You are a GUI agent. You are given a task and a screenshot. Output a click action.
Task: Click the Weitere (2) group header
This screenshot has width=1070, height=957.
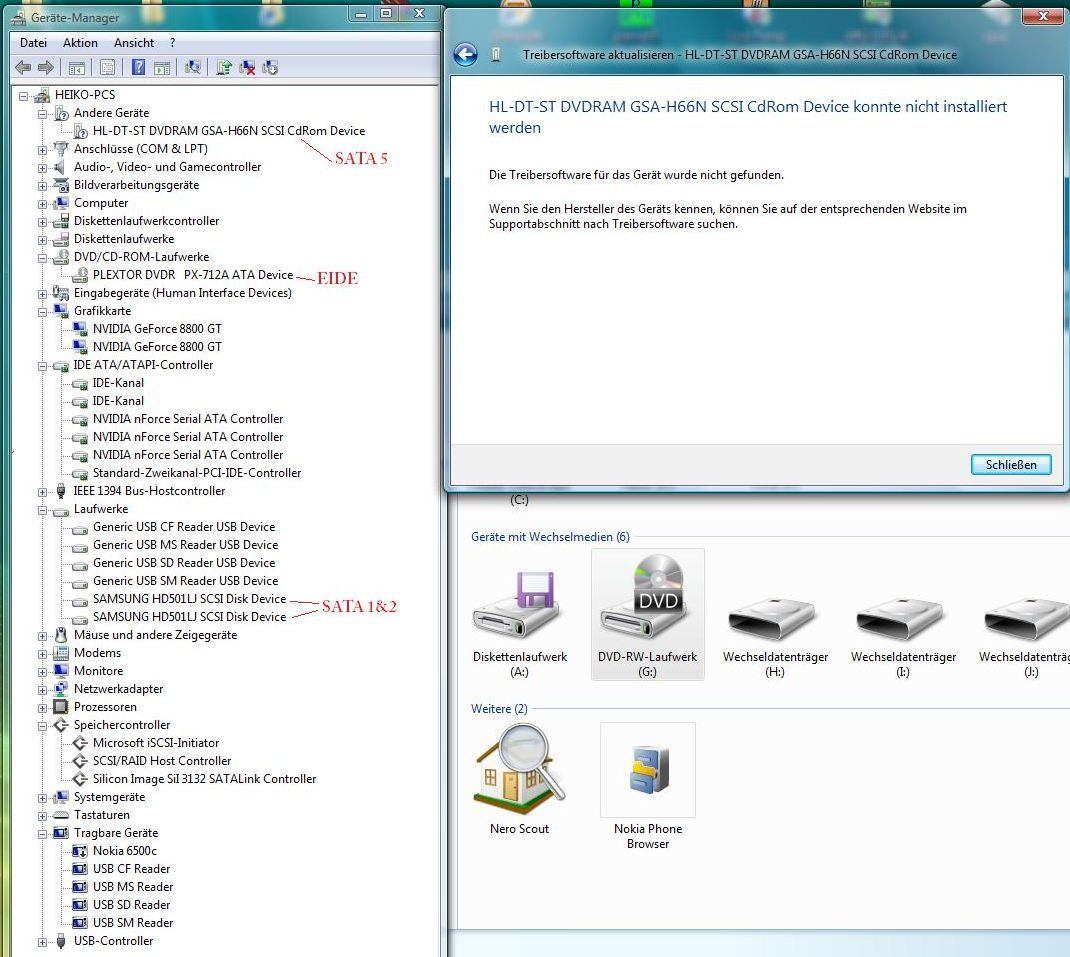(499, 709)
